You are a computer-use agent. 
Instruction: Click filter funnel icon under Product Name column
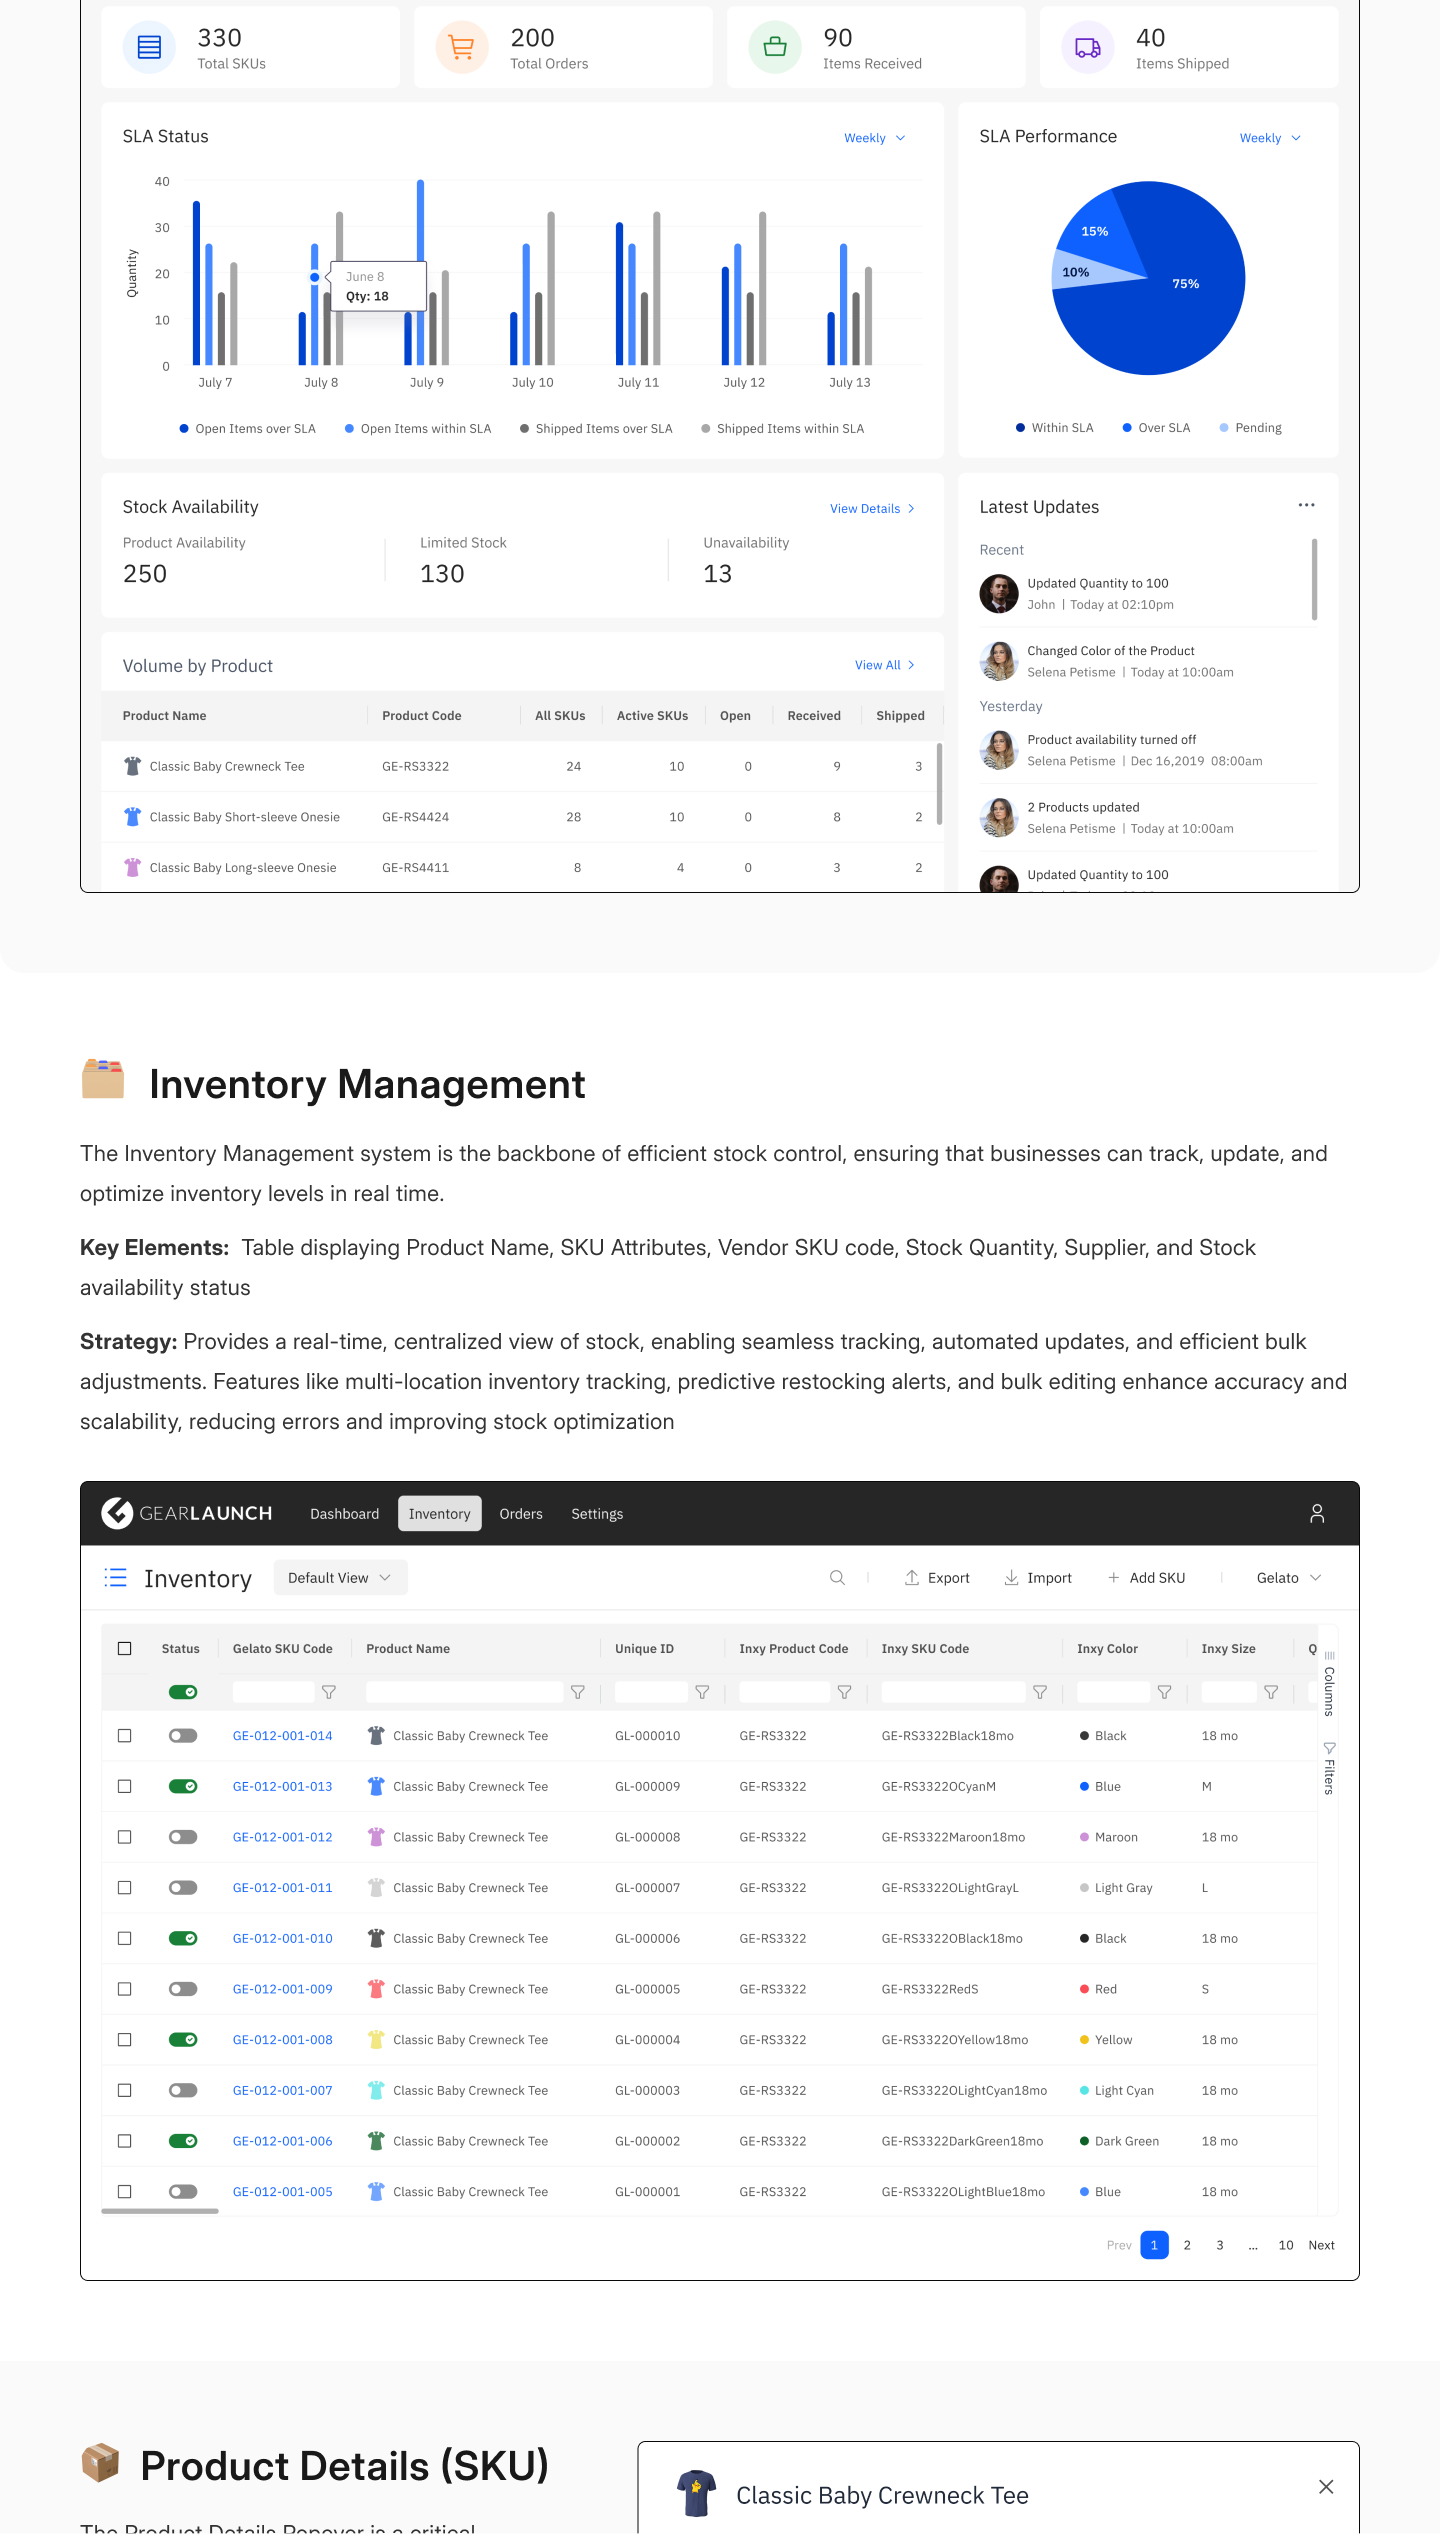pyautogui.click(x=578, y=1692)
